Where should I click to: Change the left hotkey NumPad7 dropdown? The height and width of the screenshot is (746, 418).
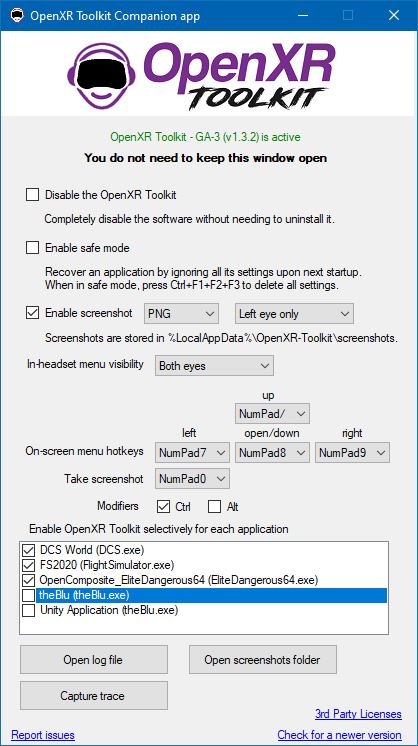point(192,453)
